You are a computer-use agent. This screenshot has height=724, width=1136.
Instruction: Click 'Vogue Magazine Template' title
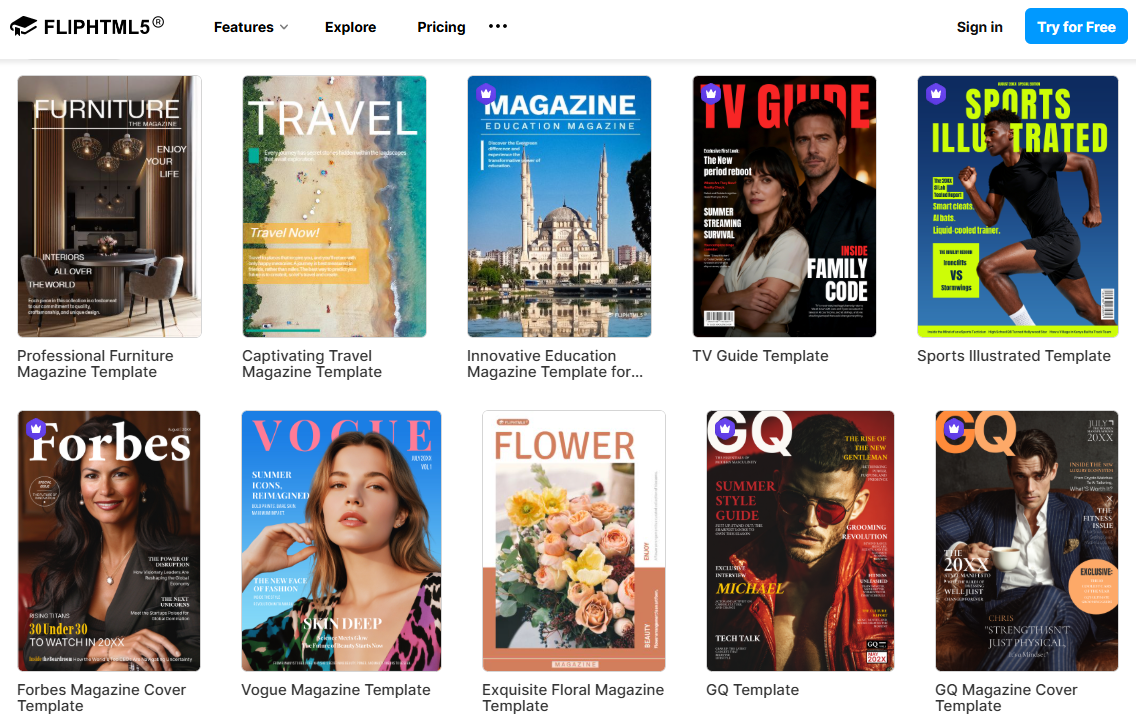point(335,690)
